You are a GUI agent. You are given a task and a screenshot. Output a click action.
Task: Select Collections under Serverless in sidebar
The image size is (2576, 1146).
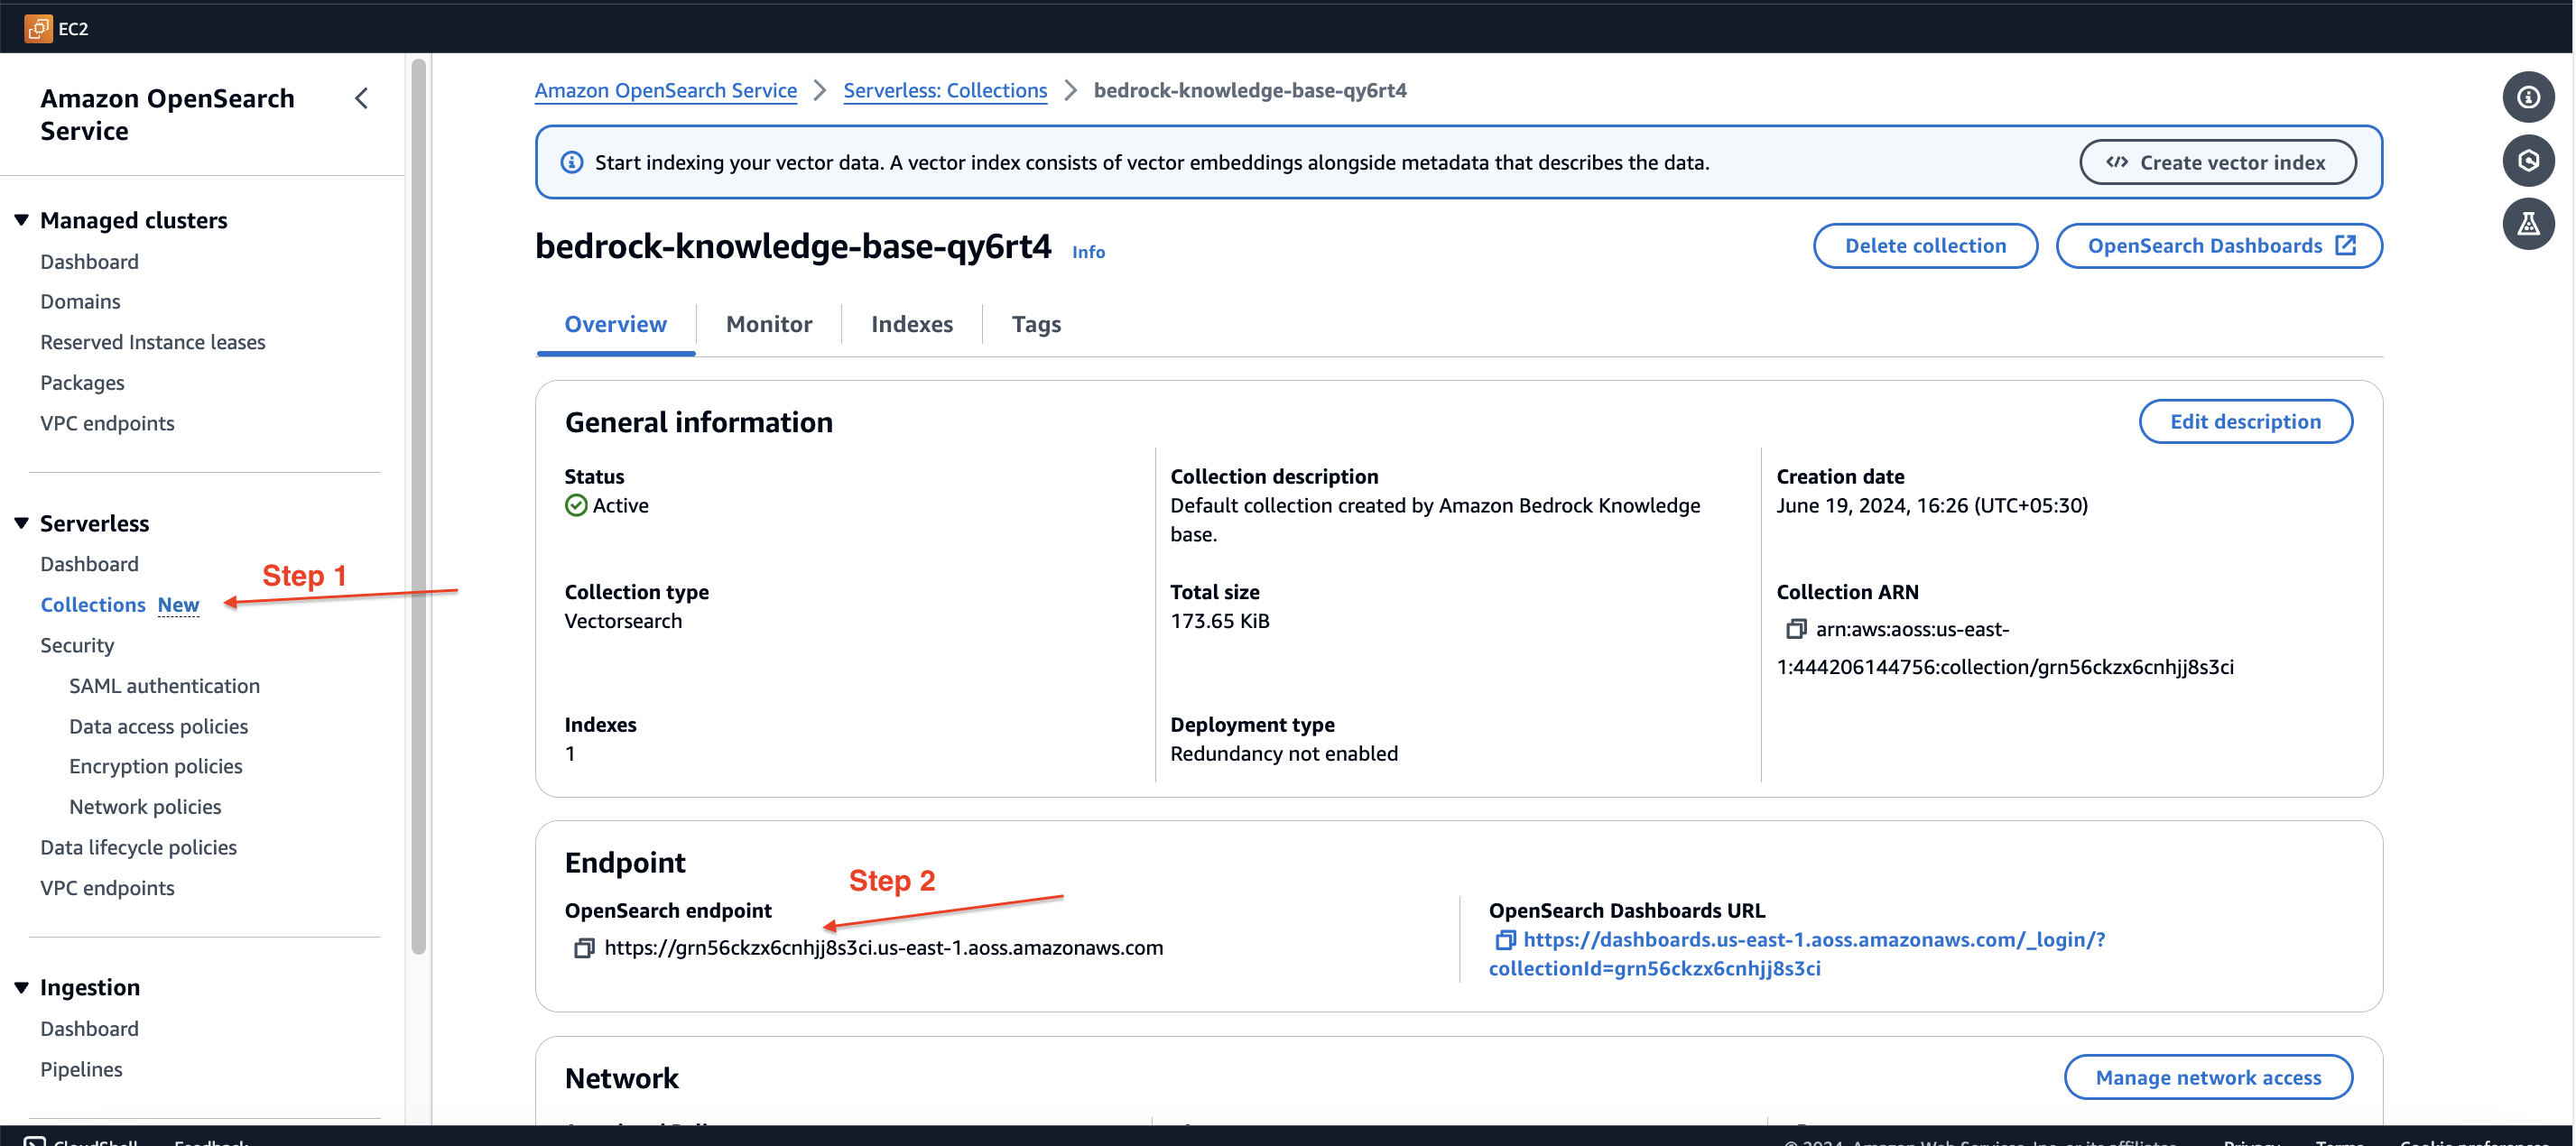pyautogui.click(x=92, y=605)
